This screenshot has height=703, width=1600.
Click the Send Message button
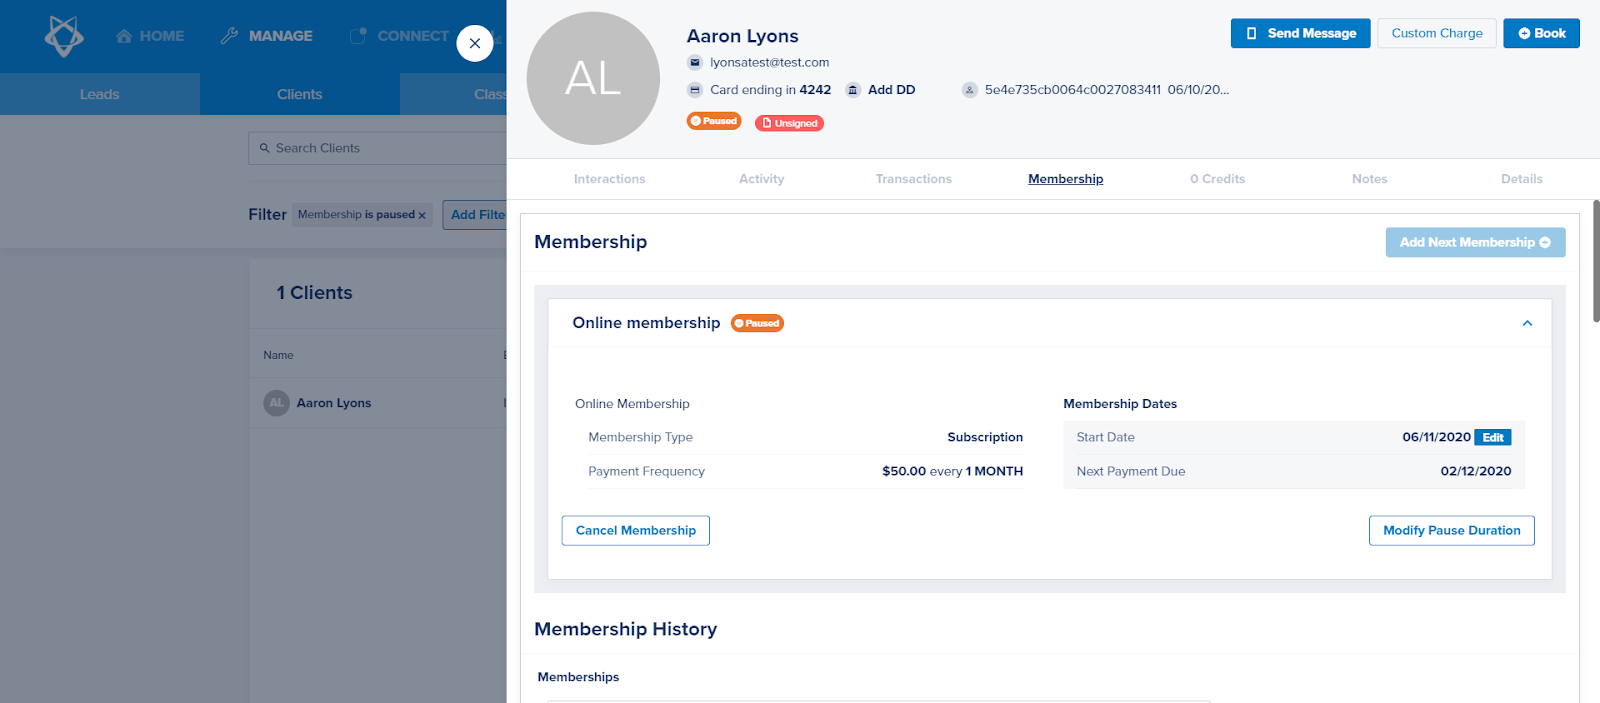[1300, 33]
